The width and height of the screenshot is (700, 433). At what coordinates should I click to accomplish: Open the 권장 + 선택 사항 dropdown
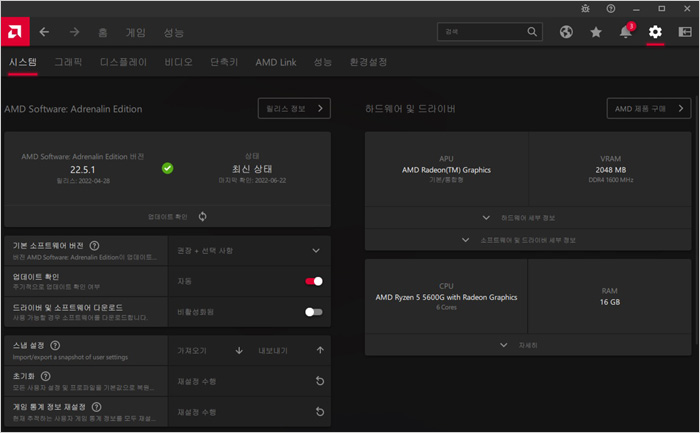coord(249,251)
